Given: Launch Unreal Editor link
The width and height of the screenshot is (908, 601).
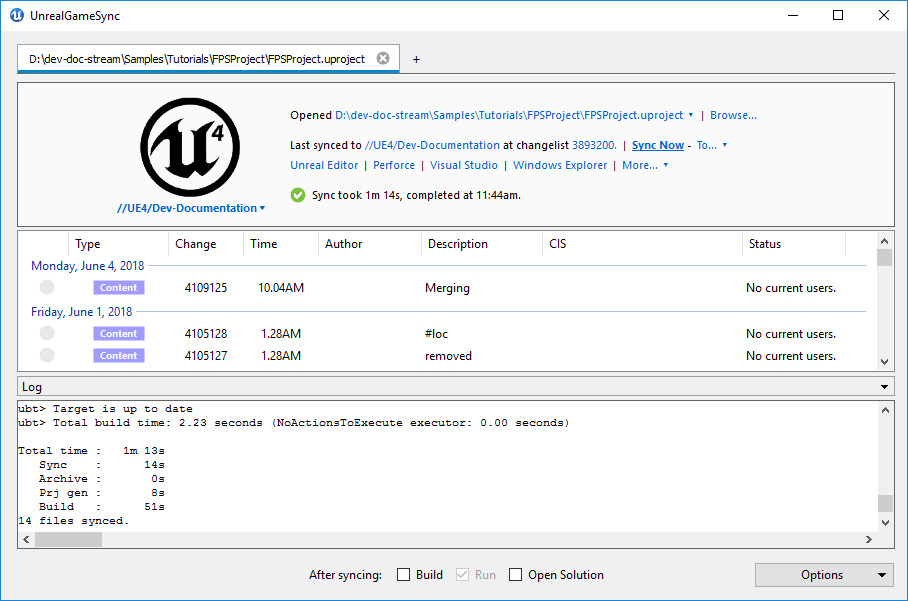Looking at the screenshot, I should (x=324, y=165).
